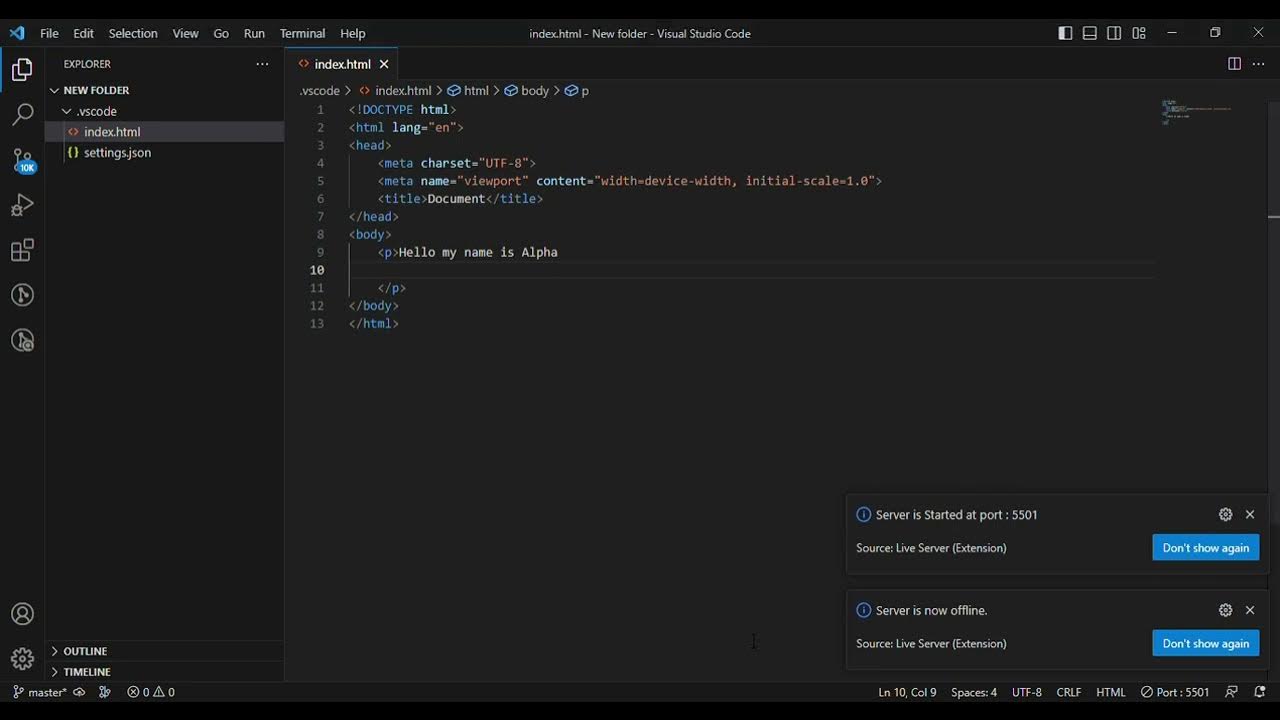Collapse the .vscode folder
Viewport: 1280px width, 720px height.
[x=97, y=111]
